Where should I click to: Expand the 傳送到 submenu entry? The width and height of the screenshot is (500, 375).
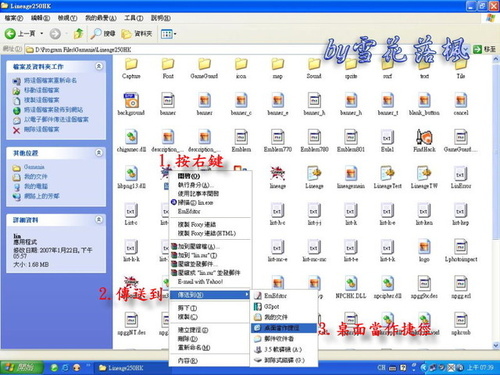(x=210, y=295)
